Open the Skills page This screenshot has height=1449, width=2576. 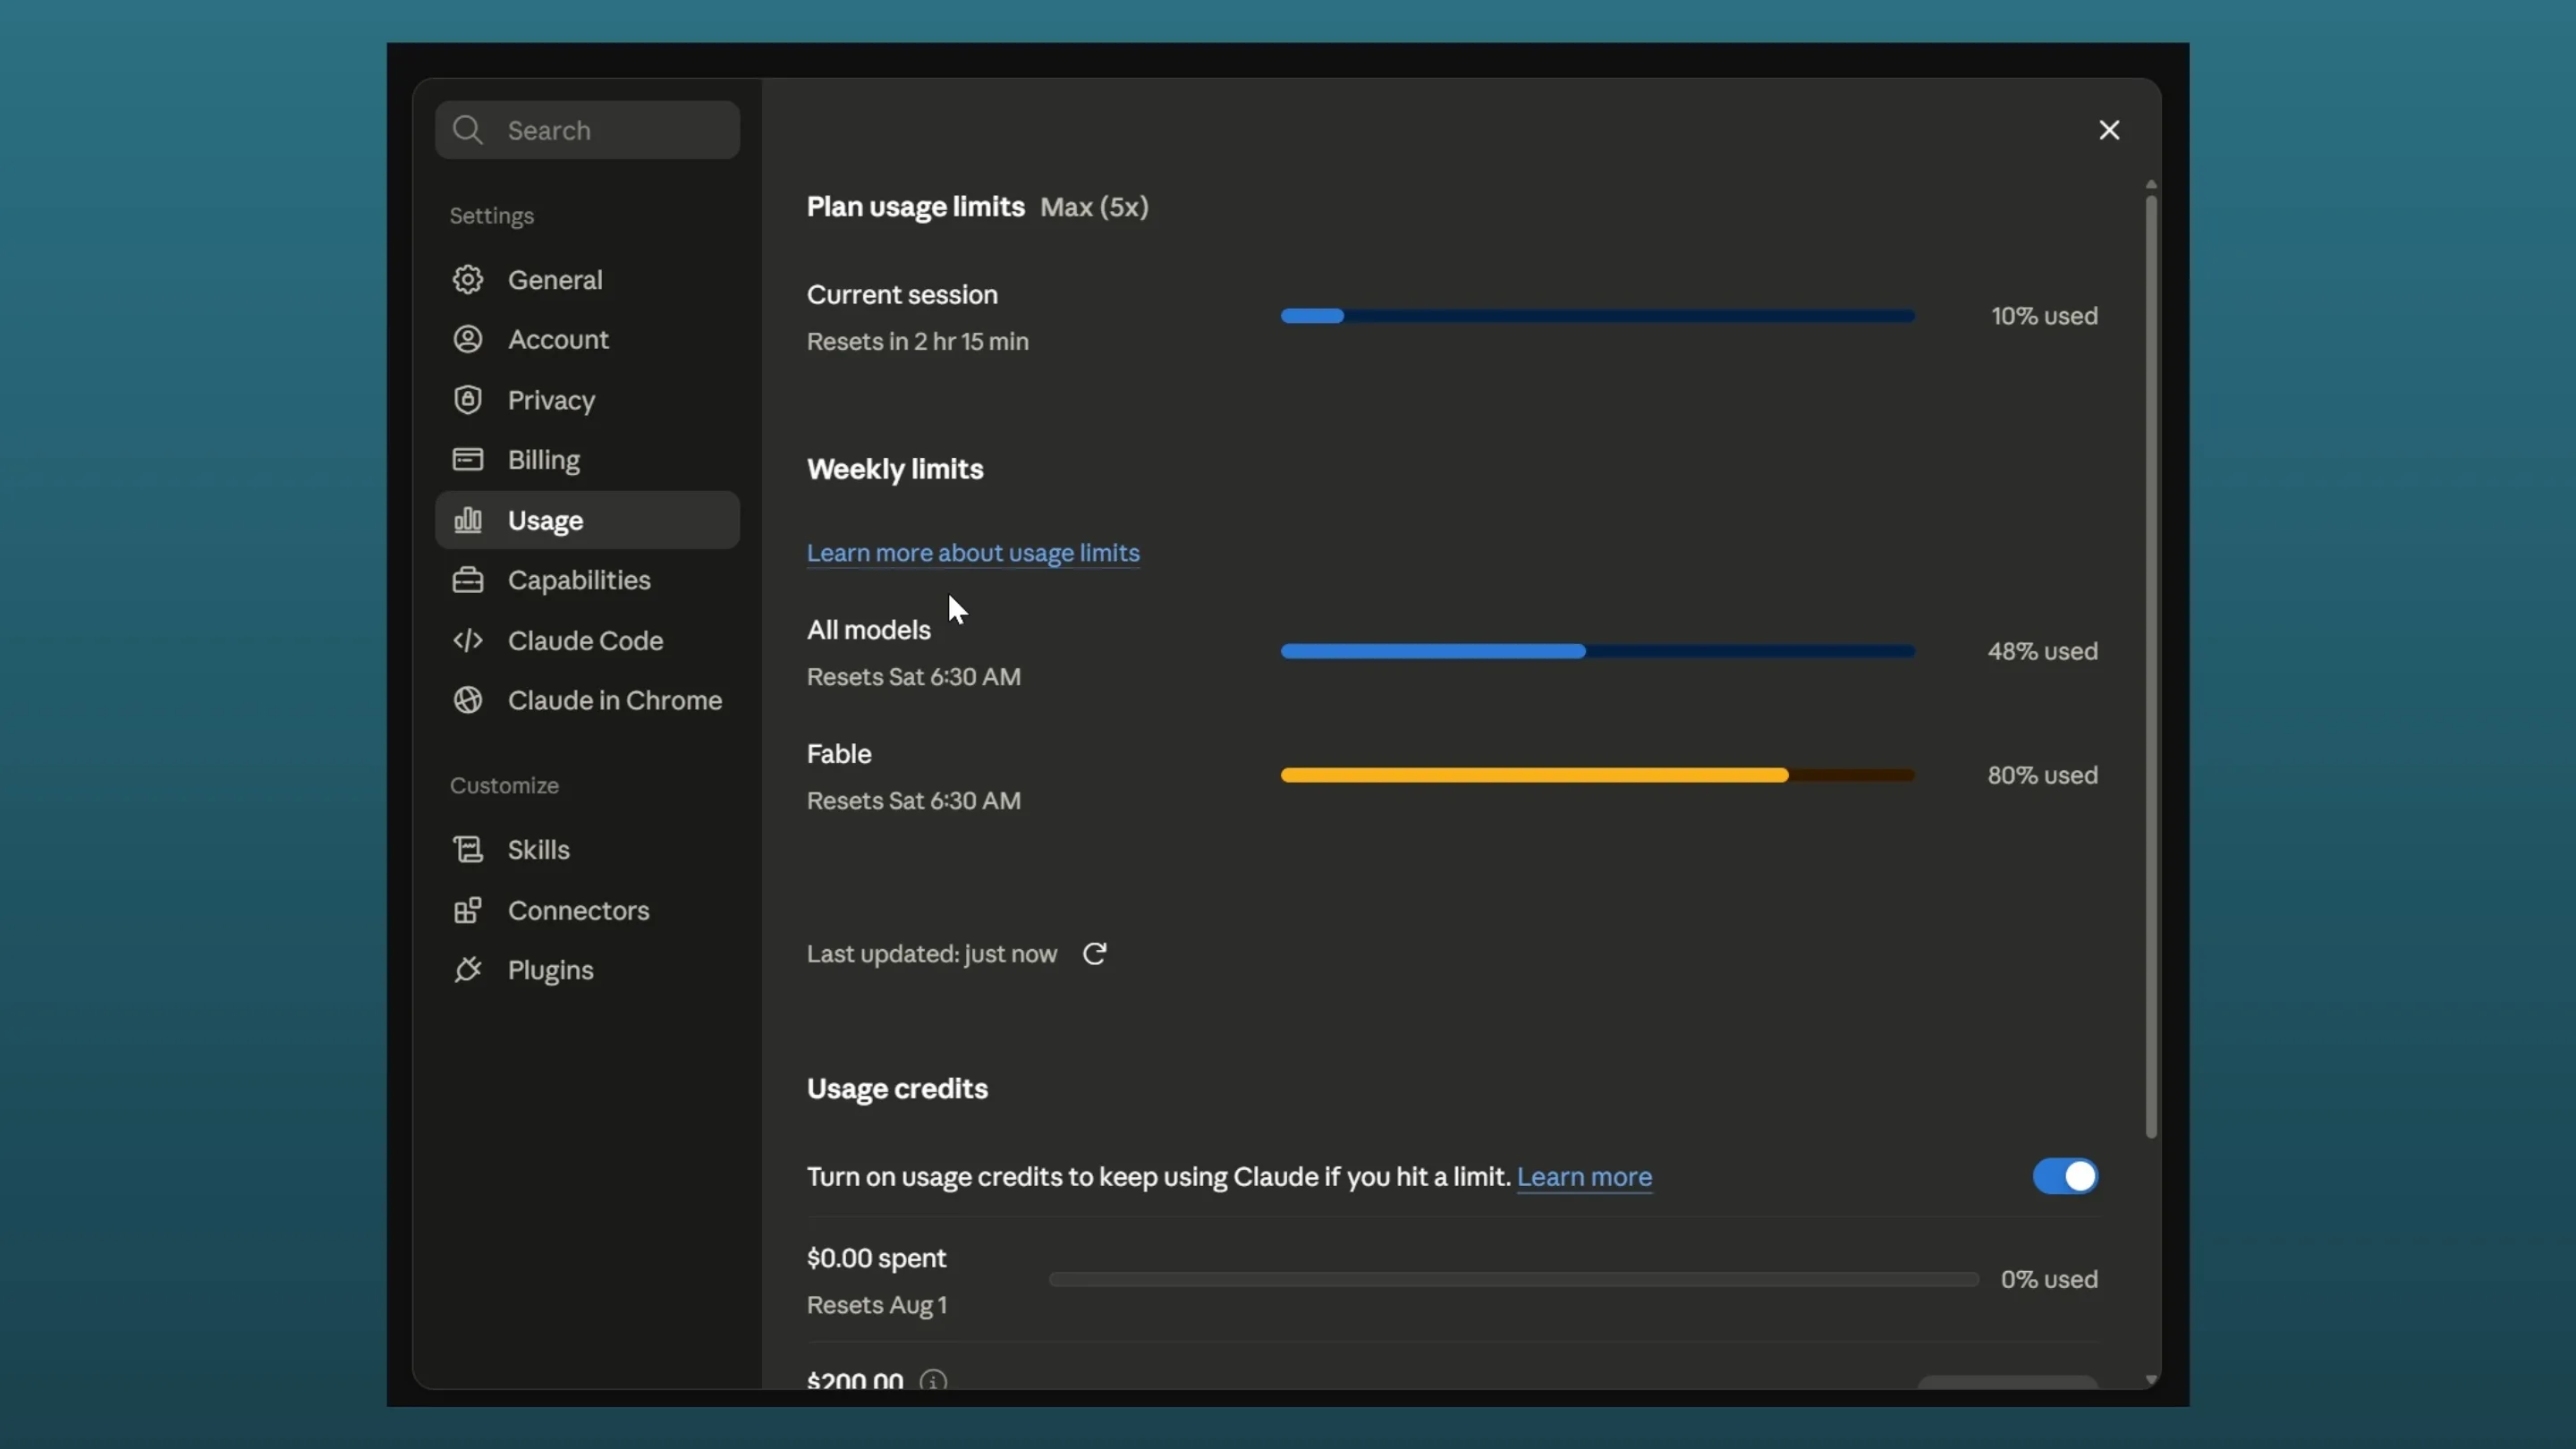tap(587, 849)
